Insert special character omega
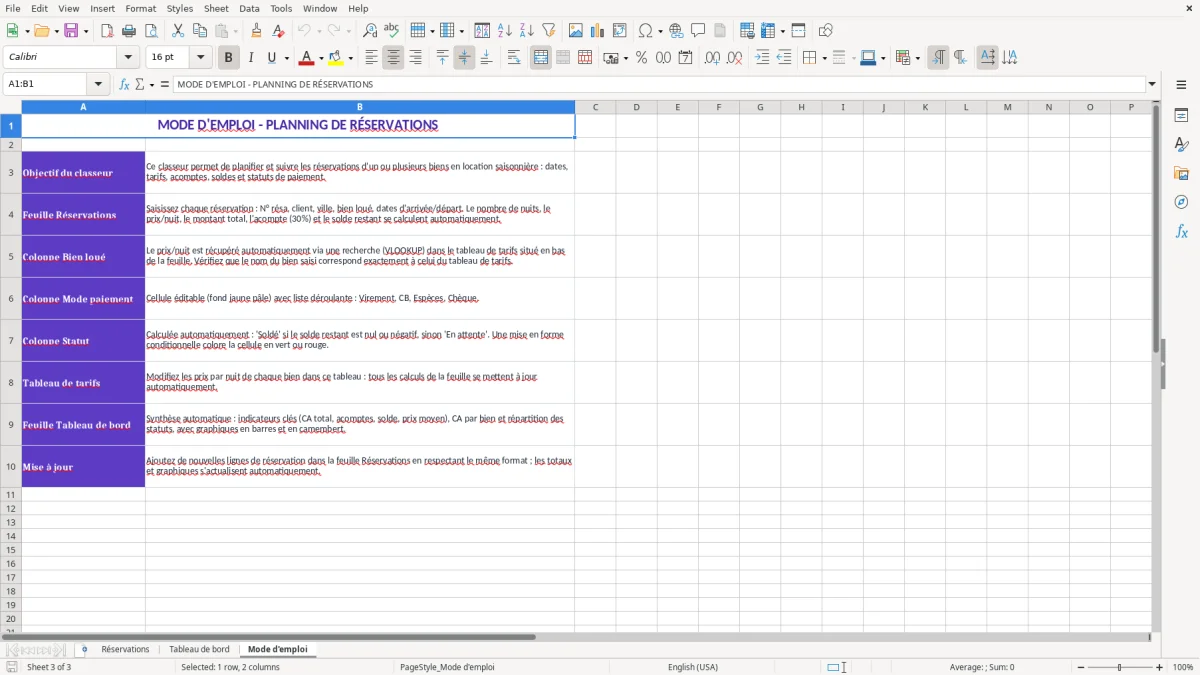 (645, 31)
